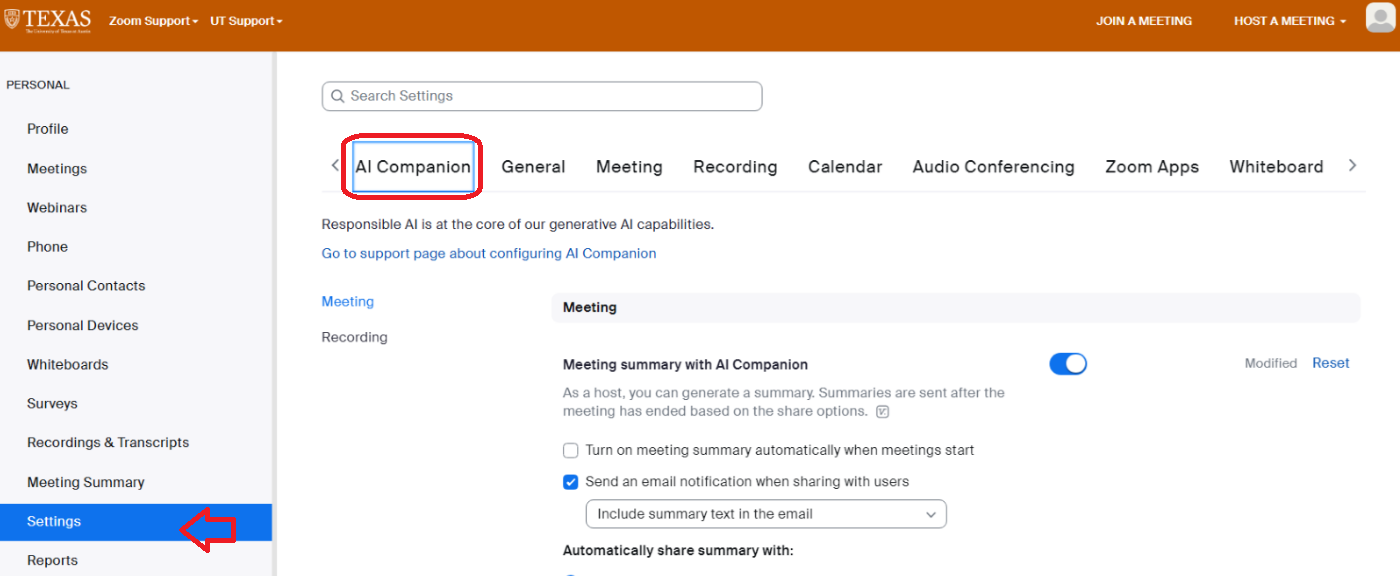Focus the Search Settings field
This screenshot has width=1400, height=576.
click(x=550, y=96)
